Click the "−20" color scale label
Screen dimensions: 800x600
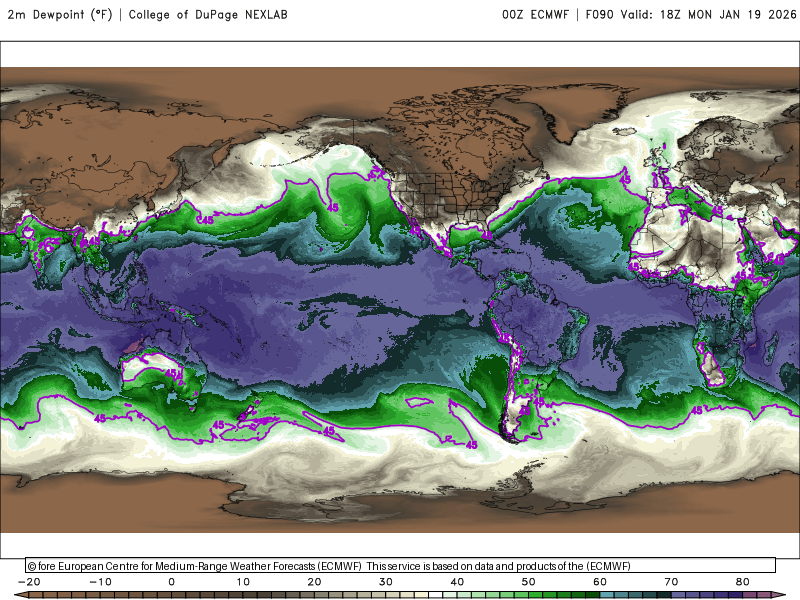click(29, 582)
